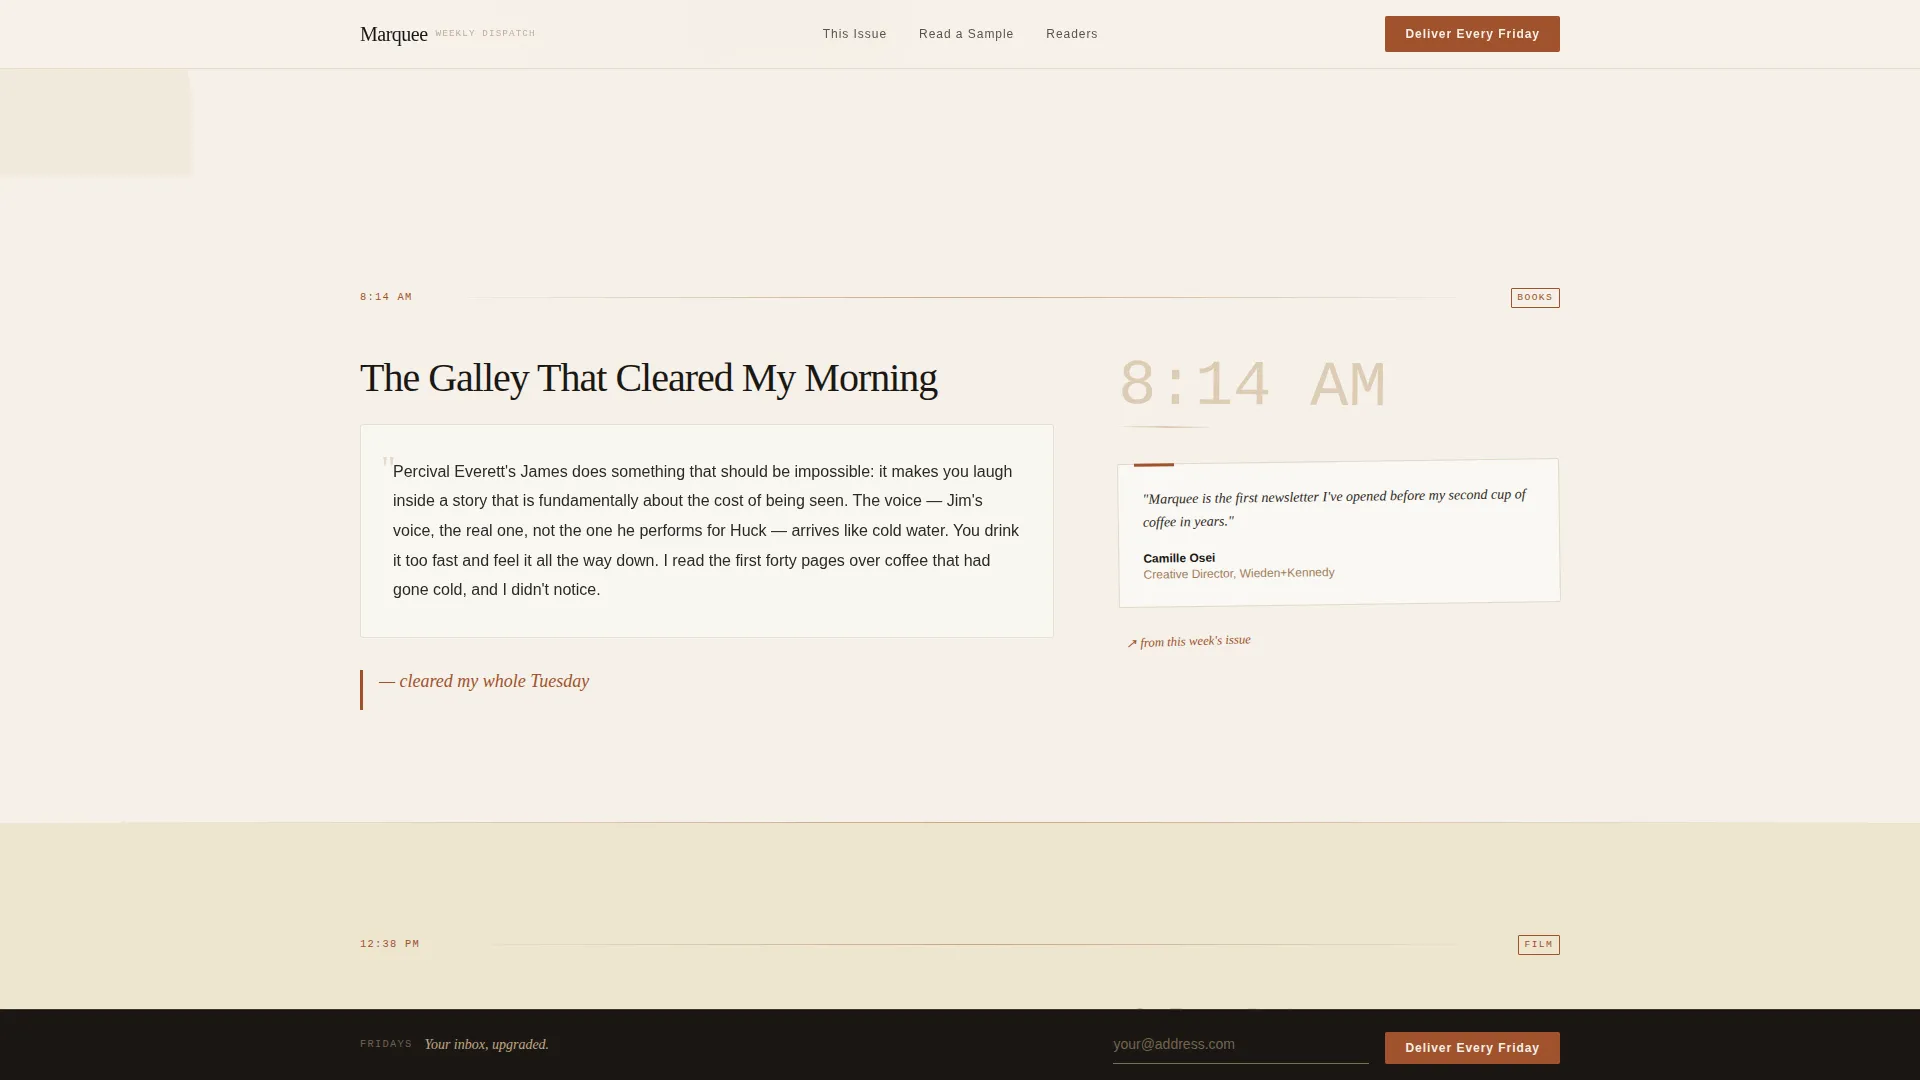Click the large 8:14 AM clock display

[x=1252, y=385]
